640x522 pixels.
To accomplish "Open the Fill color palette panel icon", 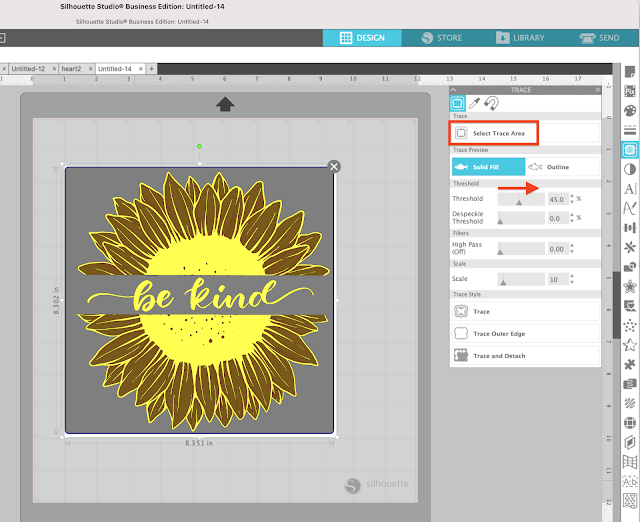I will point(630,111).
